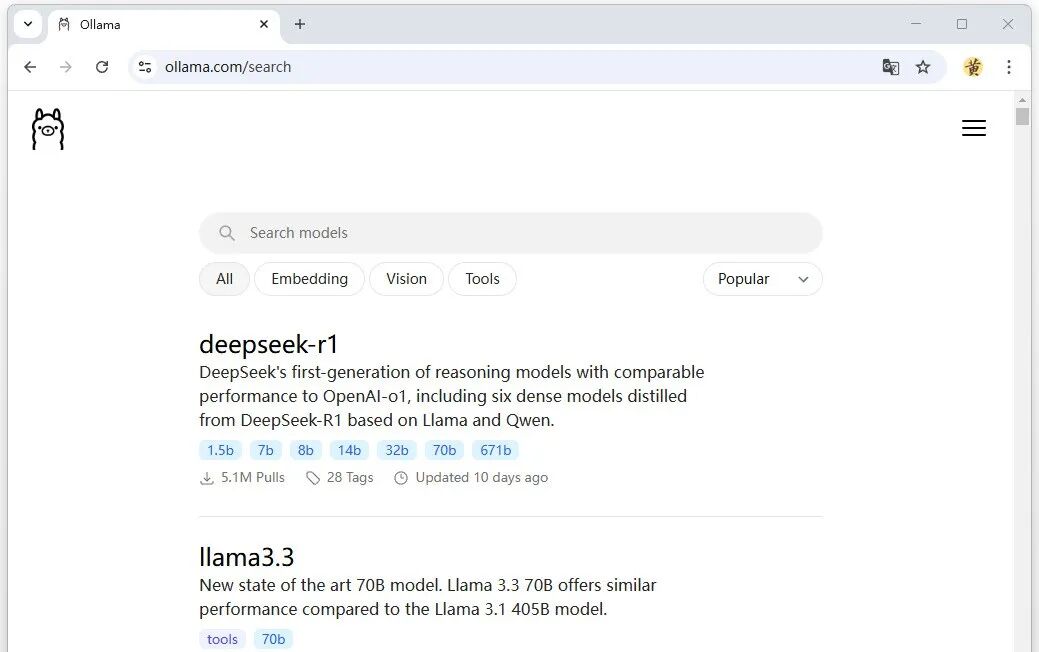Open the deepseek-r1 model page
The width and height of the screenshot is (1039, 652).
coord(268,345)
